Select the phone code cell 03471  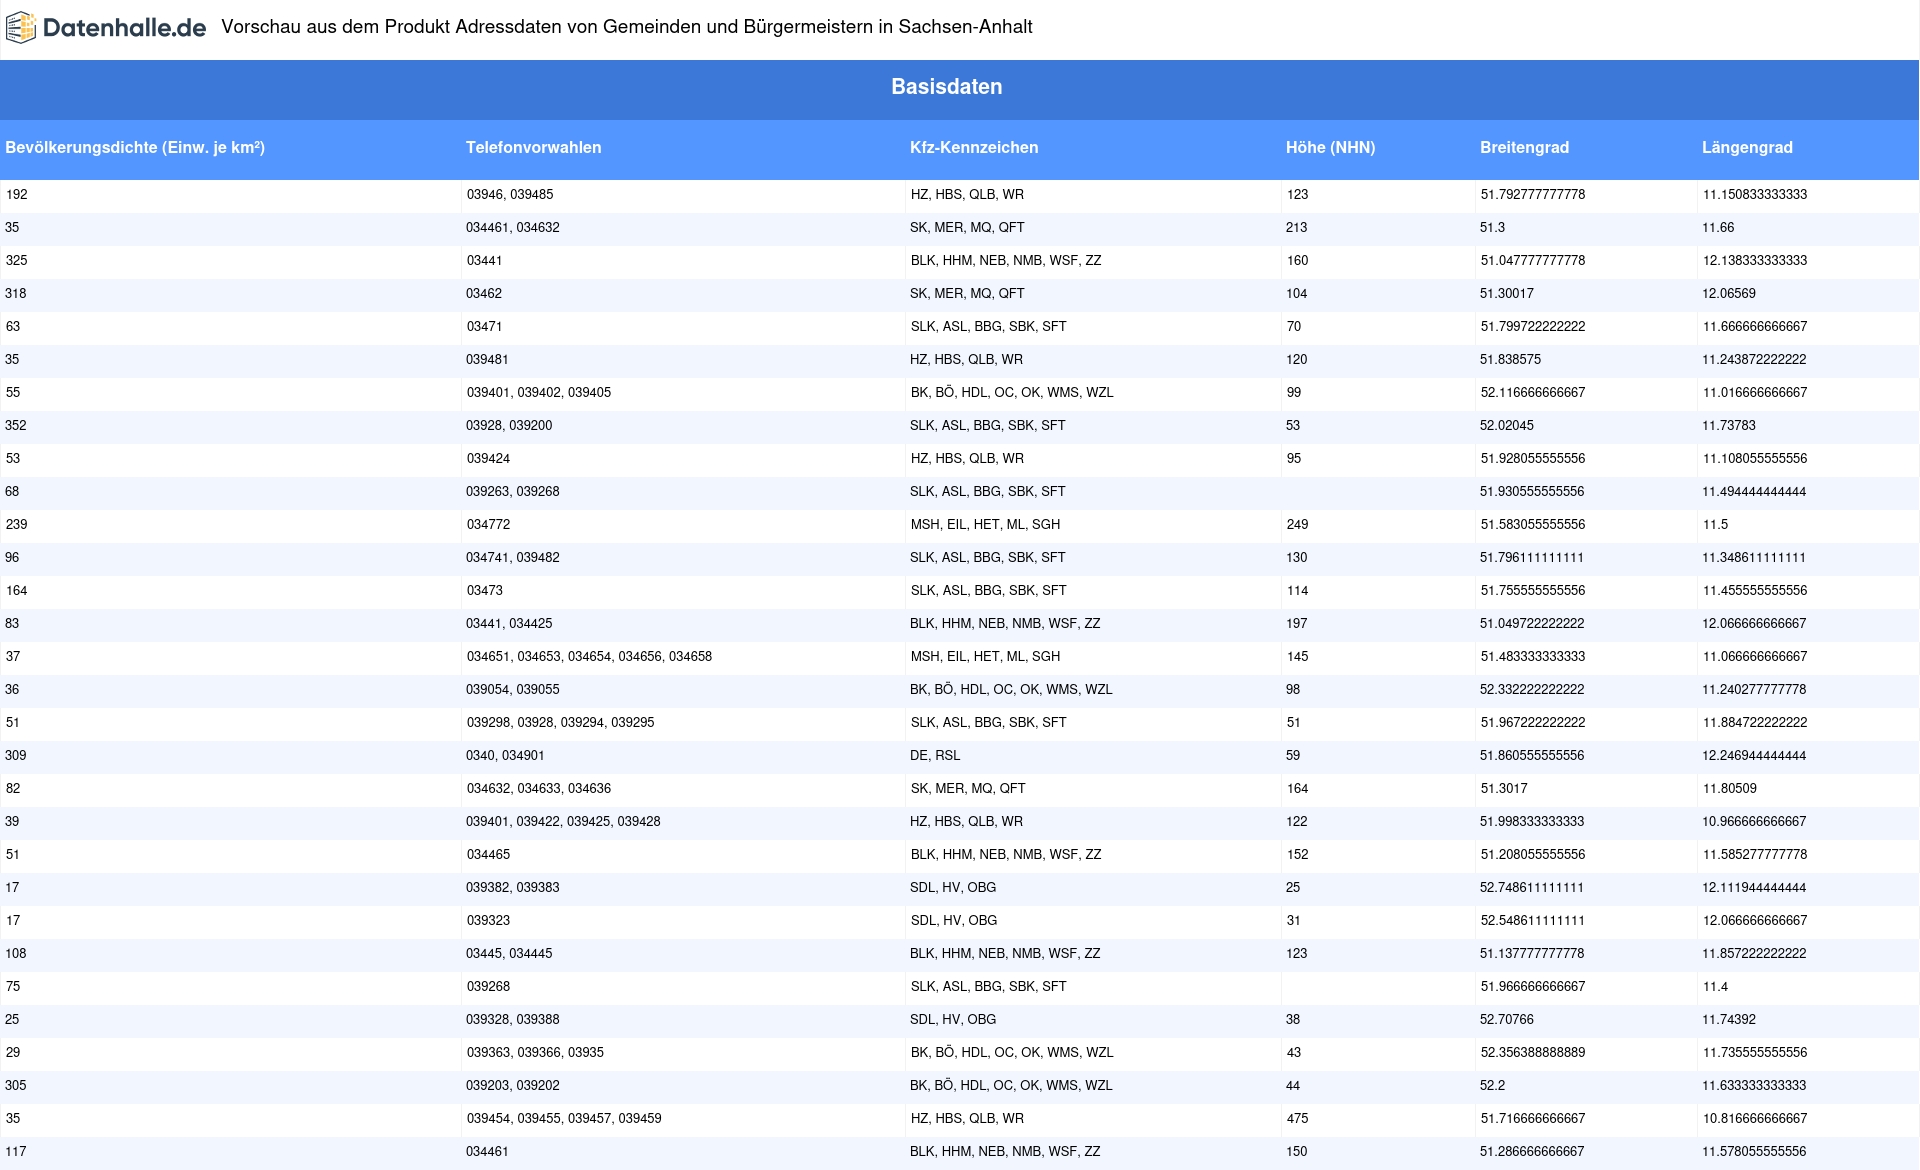[x=484, y=327]
